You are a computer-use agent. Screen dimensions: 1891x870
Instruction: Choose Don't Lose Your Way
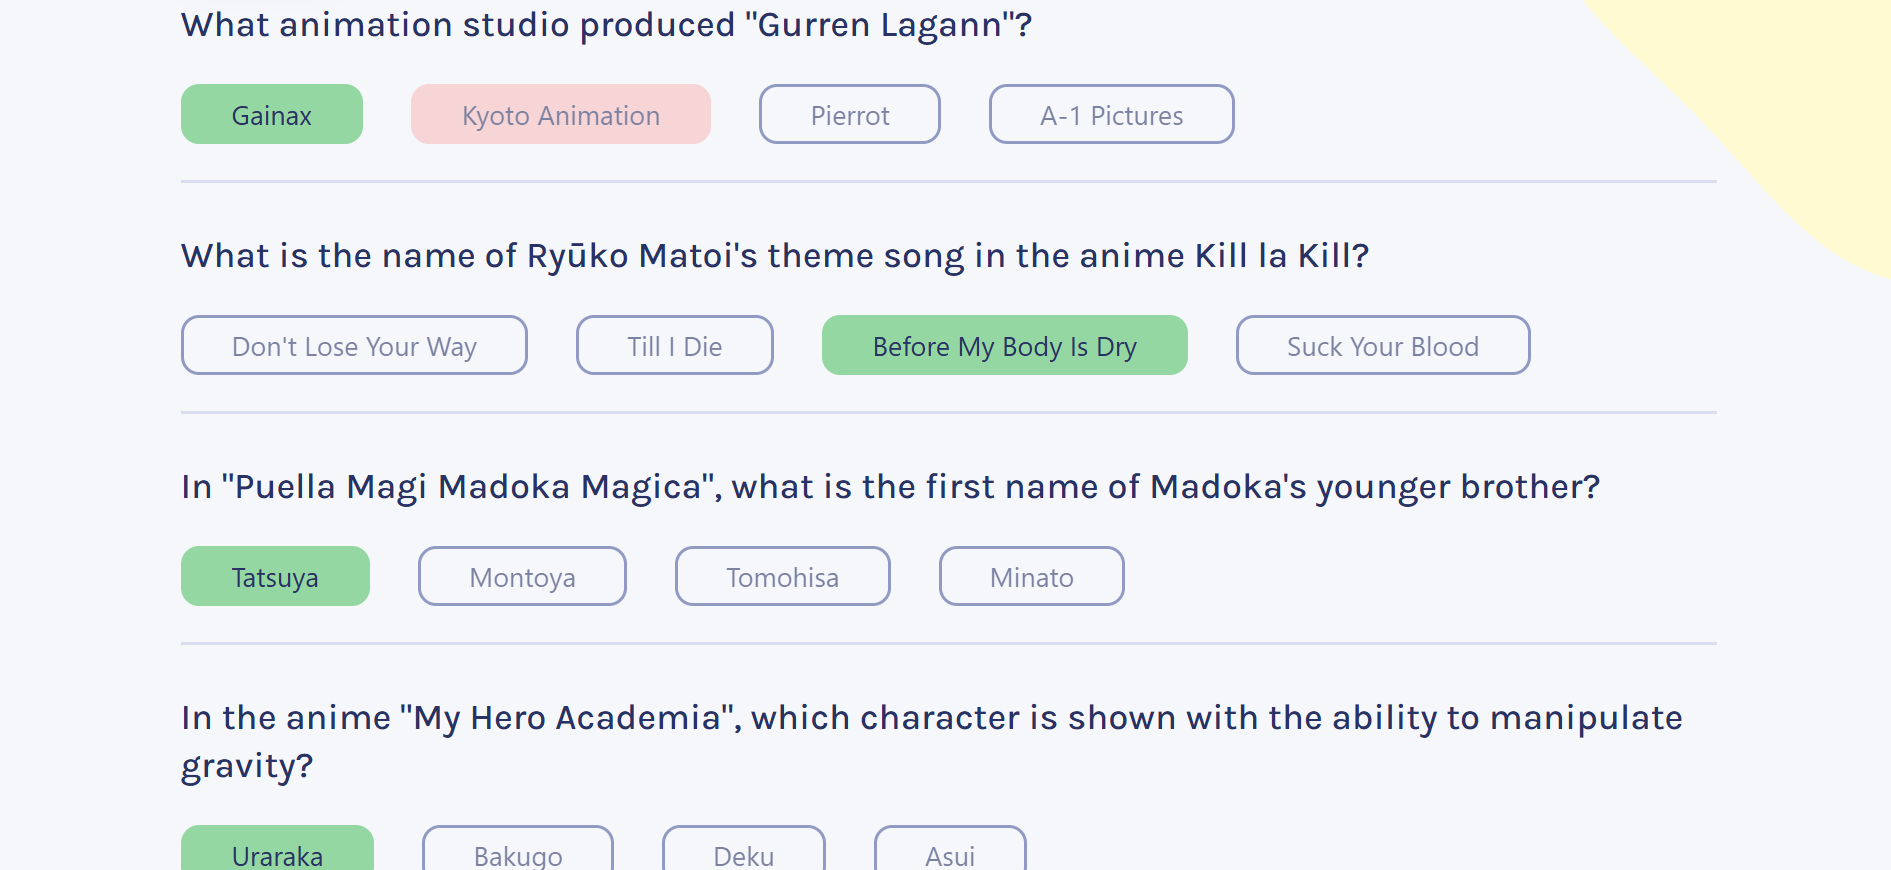(x=354, y=346)
